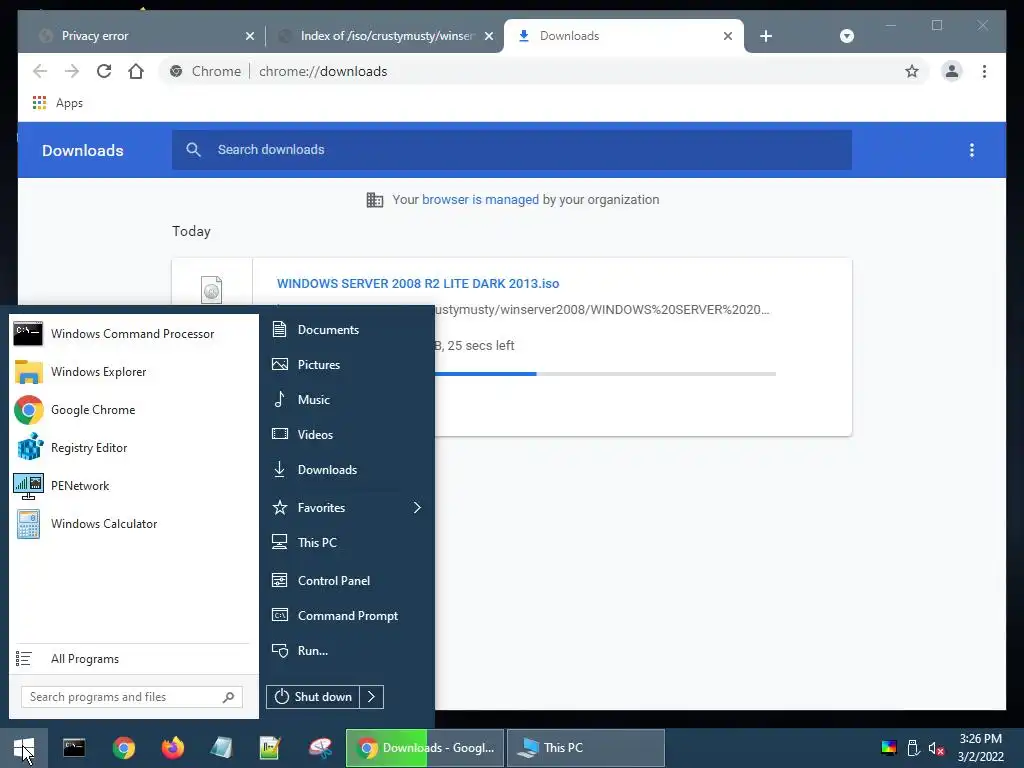Open Chrome profile avatar

(952, 71)
